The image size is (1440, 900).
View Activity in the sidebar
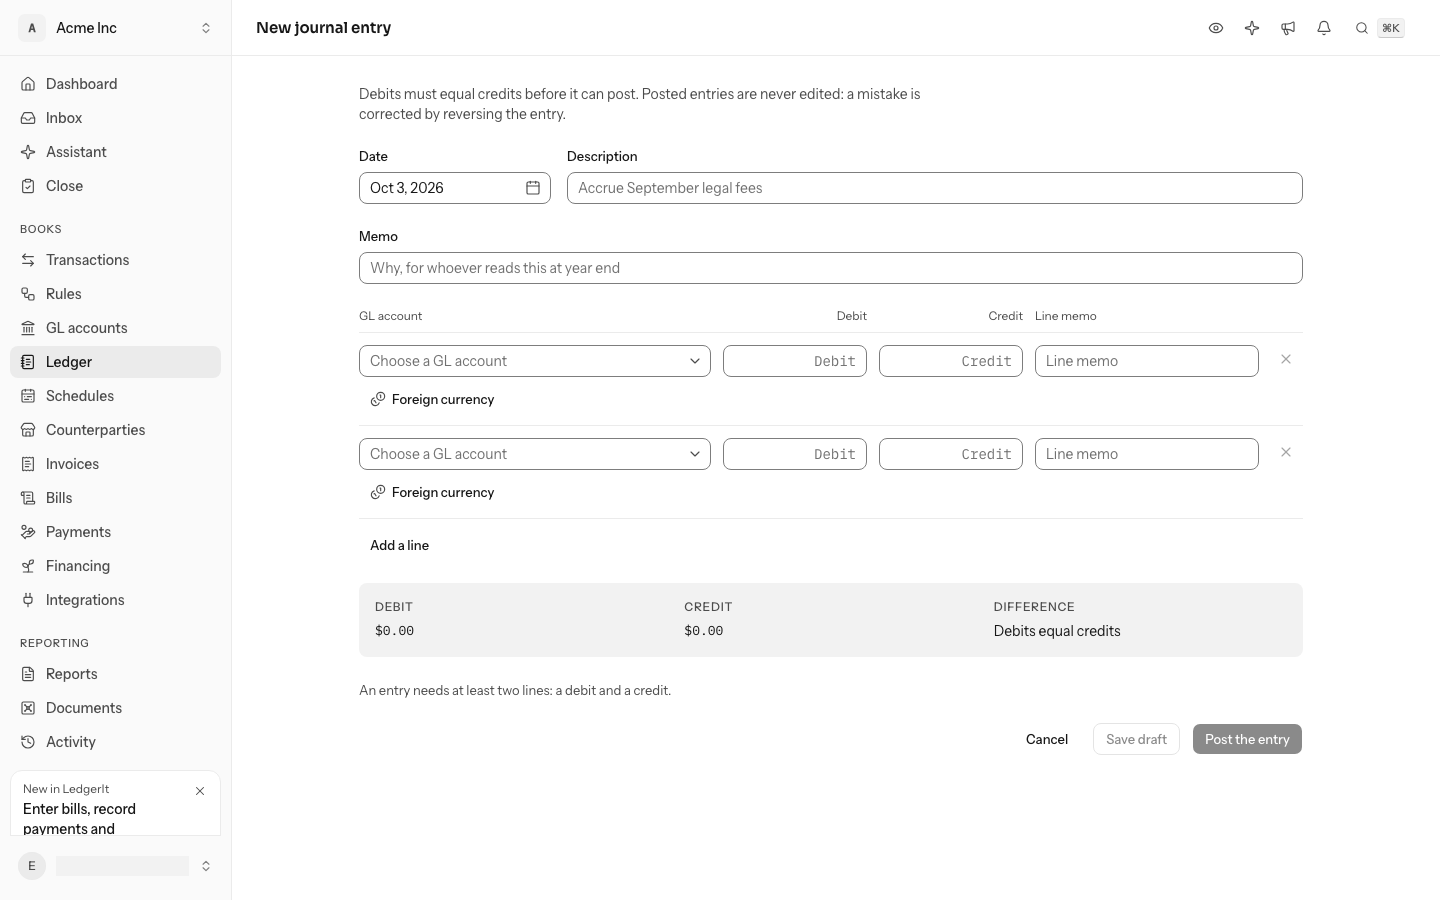click(116, 742)
